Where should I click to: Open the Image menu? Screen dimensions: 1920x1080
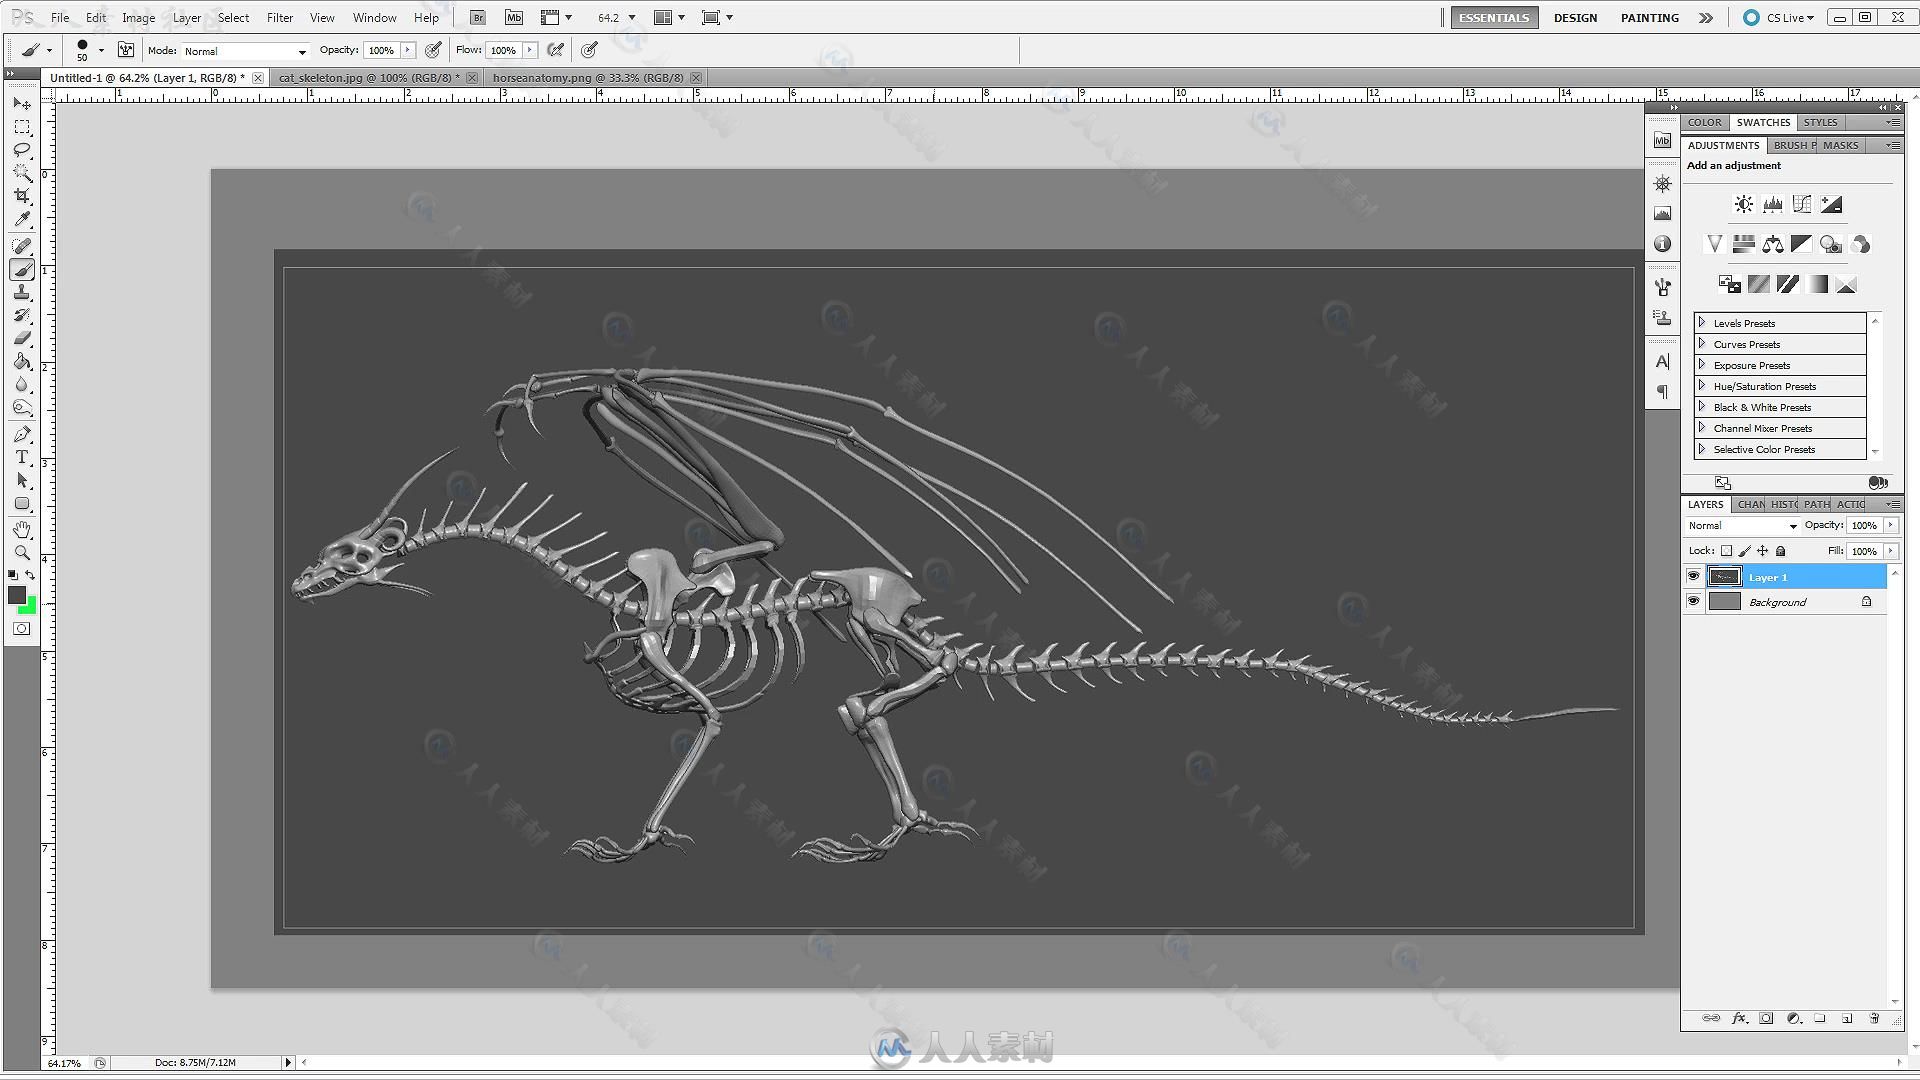(x=138, y=17)
